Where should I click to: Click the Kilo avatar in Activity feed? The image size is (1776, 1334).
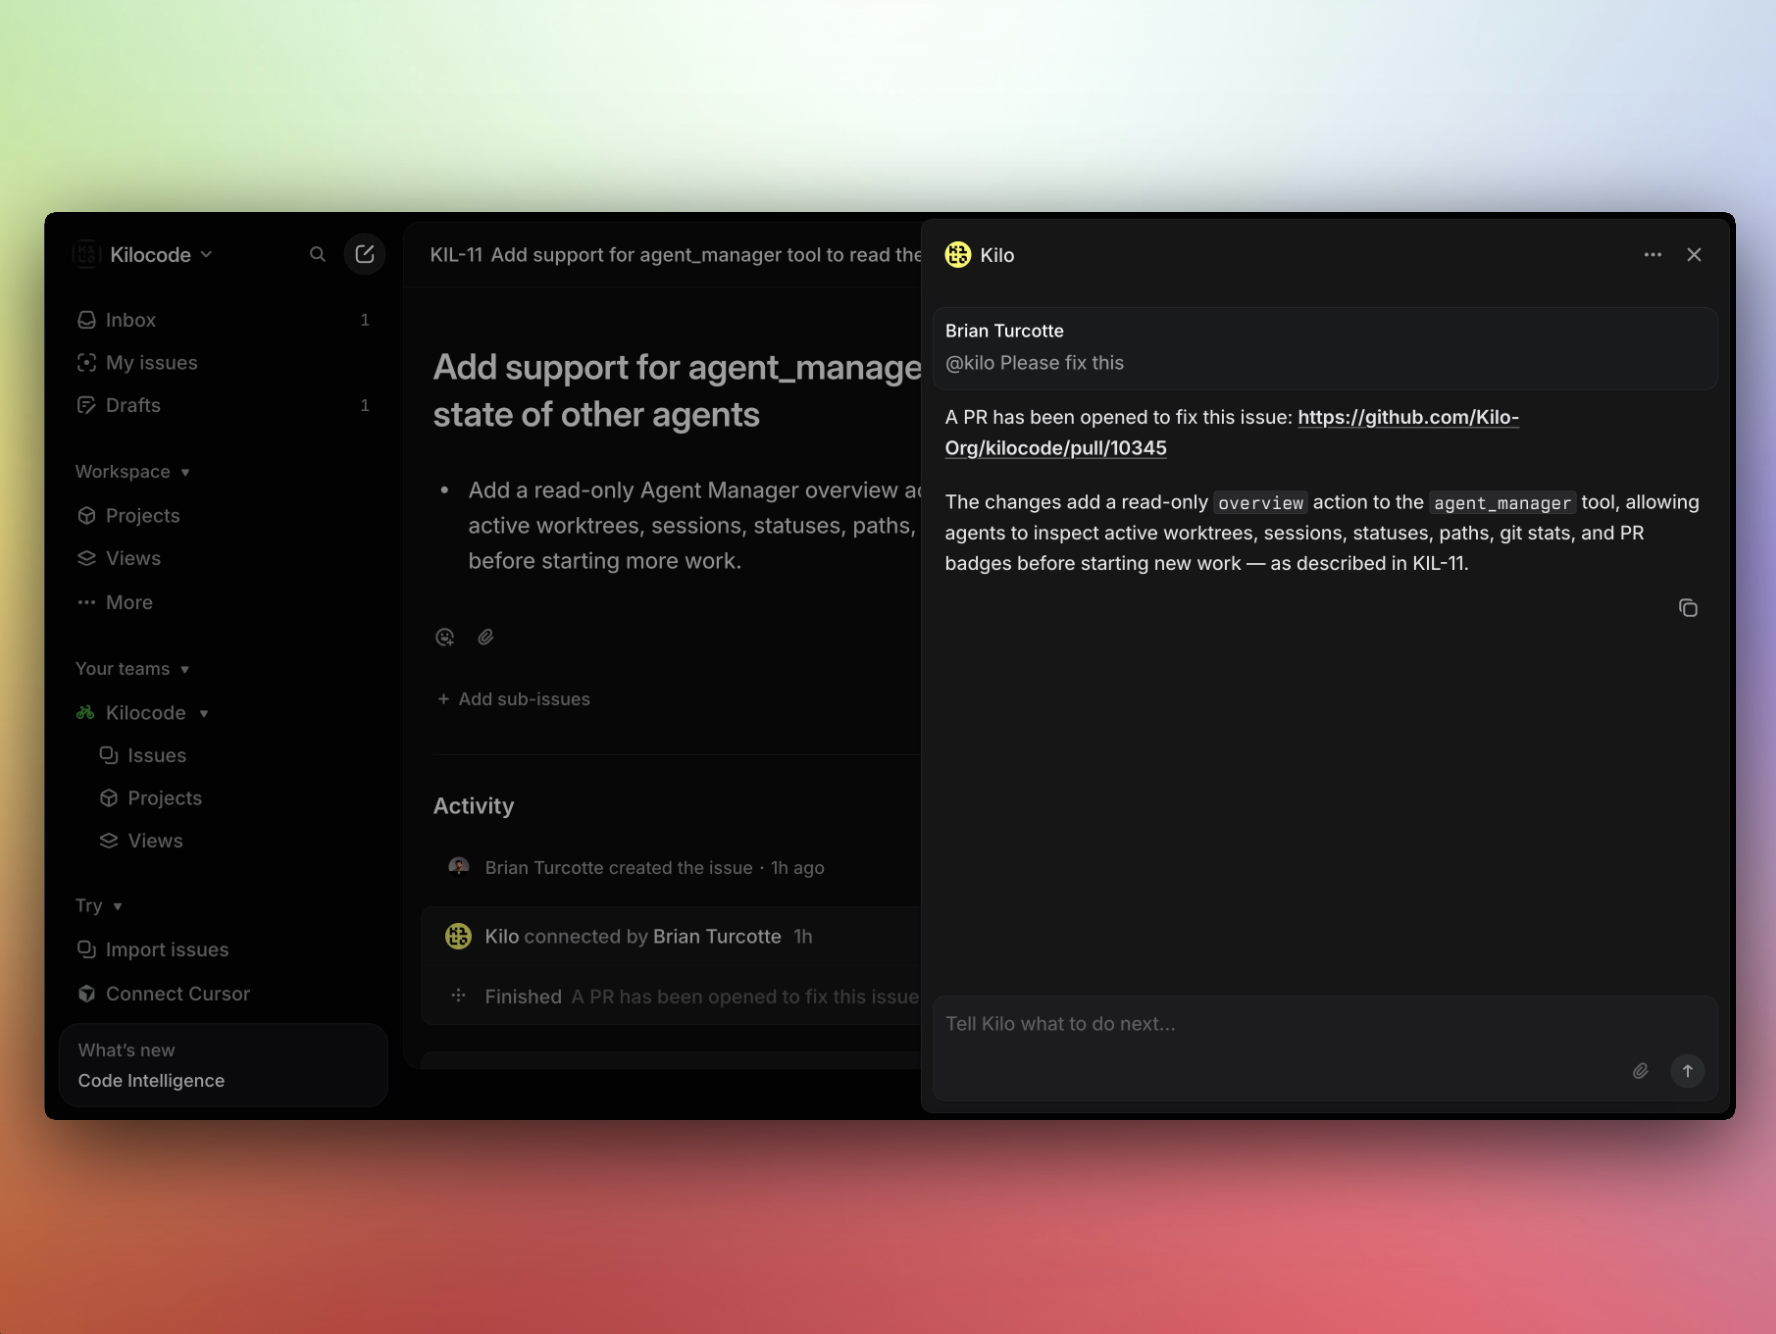point(458,936)
